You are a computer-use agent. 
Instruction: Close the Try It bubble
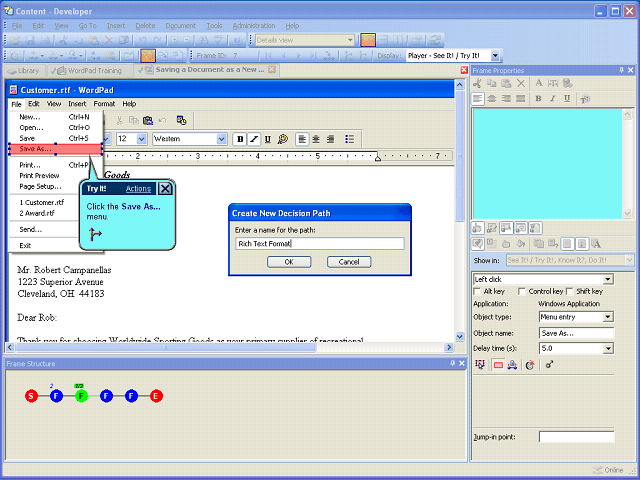[x=165, y=189]
